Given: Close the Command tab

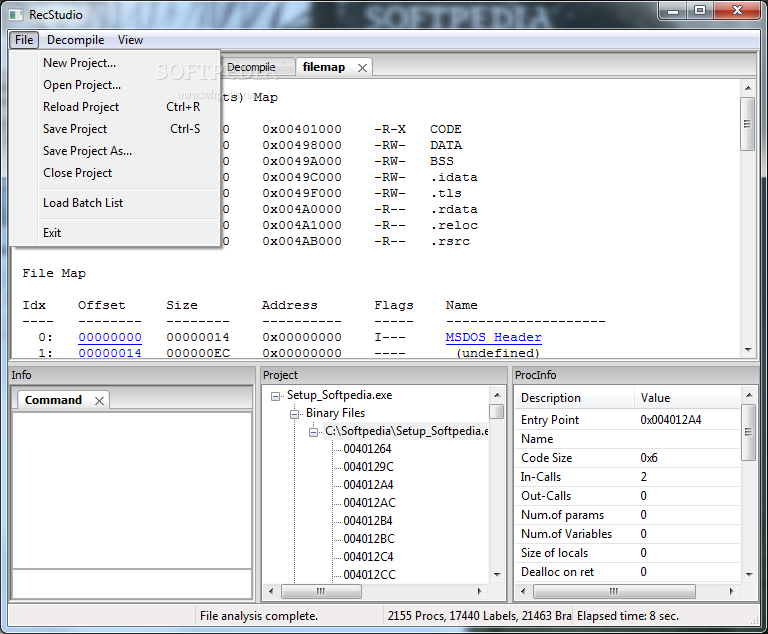Looking at the screenshot, I should pos(99,401).
